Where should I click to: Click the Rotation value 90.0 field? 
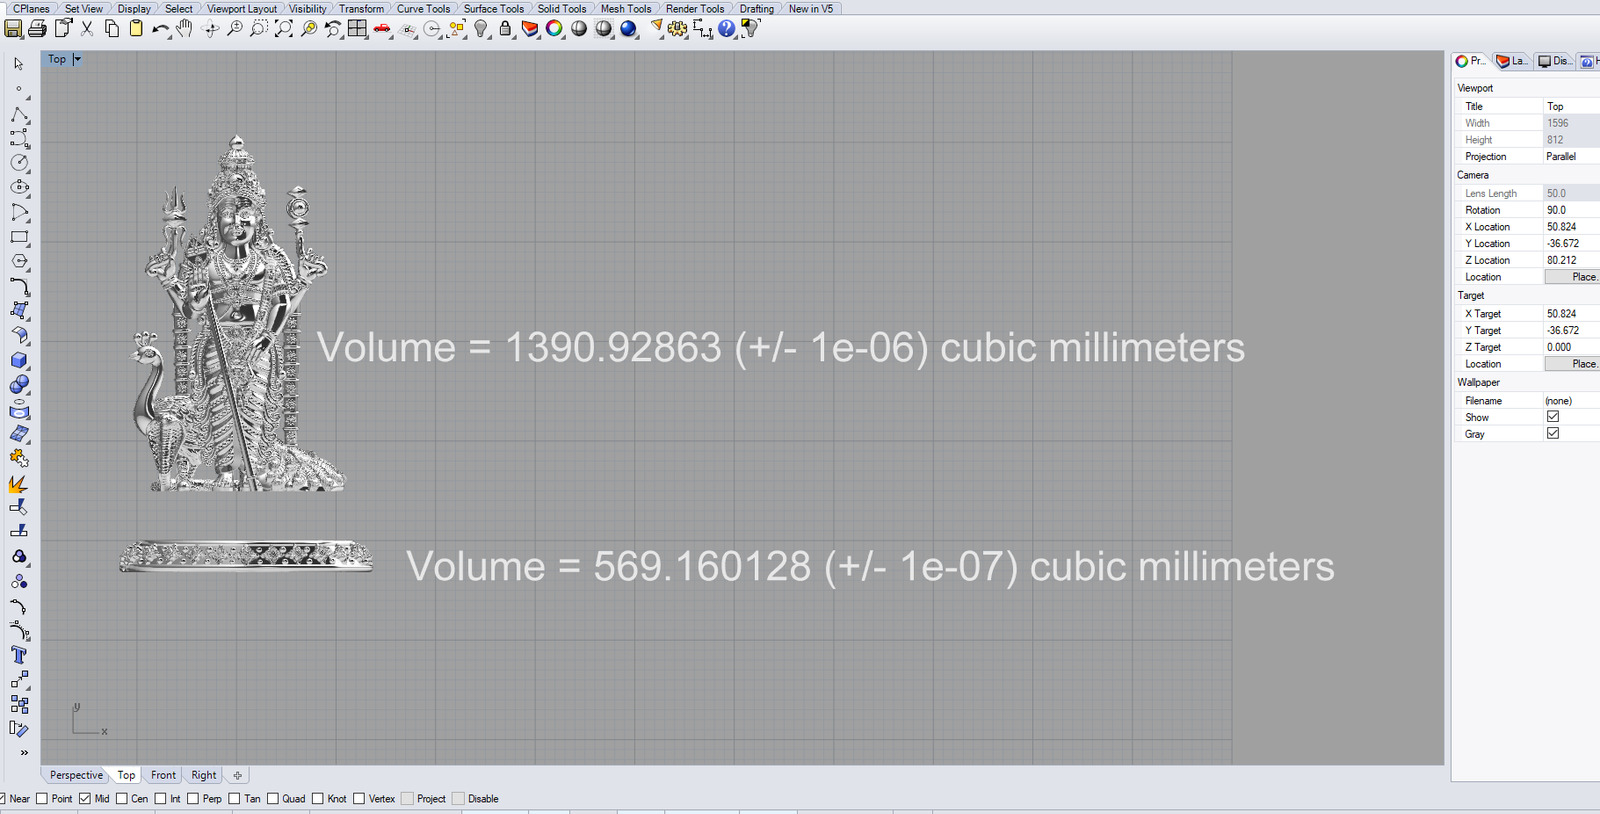point(1571,210)
